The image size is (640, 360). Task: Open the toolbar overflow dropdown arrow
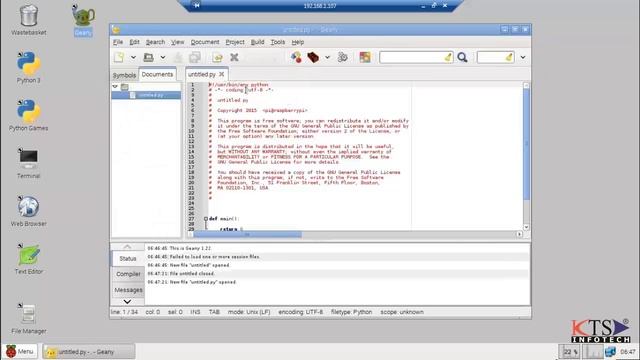pyautogui.click(x=523, y=58)
